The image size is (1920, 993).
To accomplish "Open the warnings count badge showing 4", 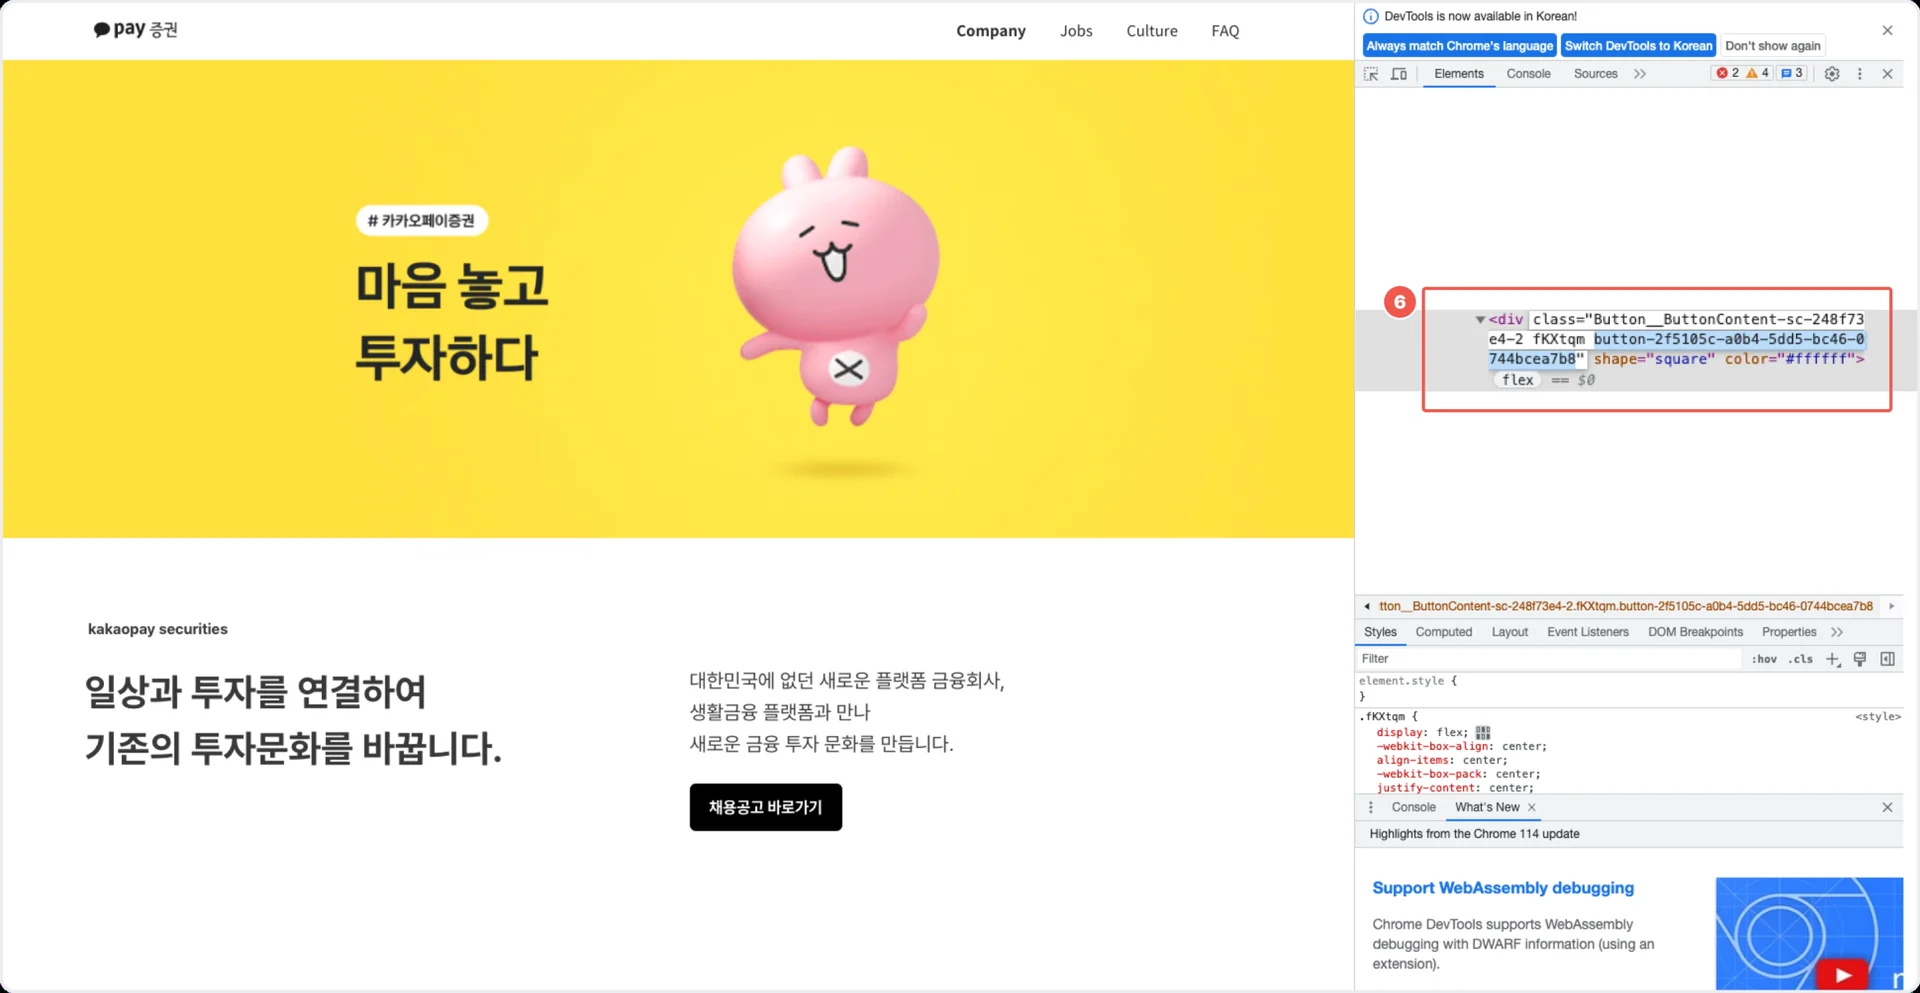I will 1758,73.
